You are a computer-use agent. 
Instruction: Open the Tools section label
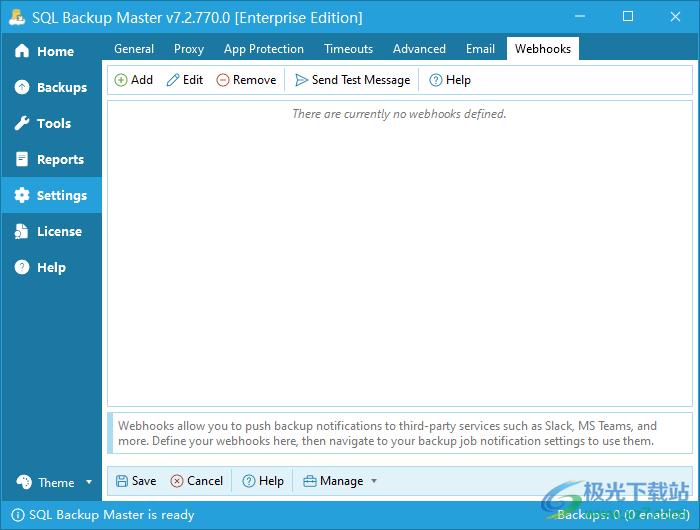click(x=54, y=123)
